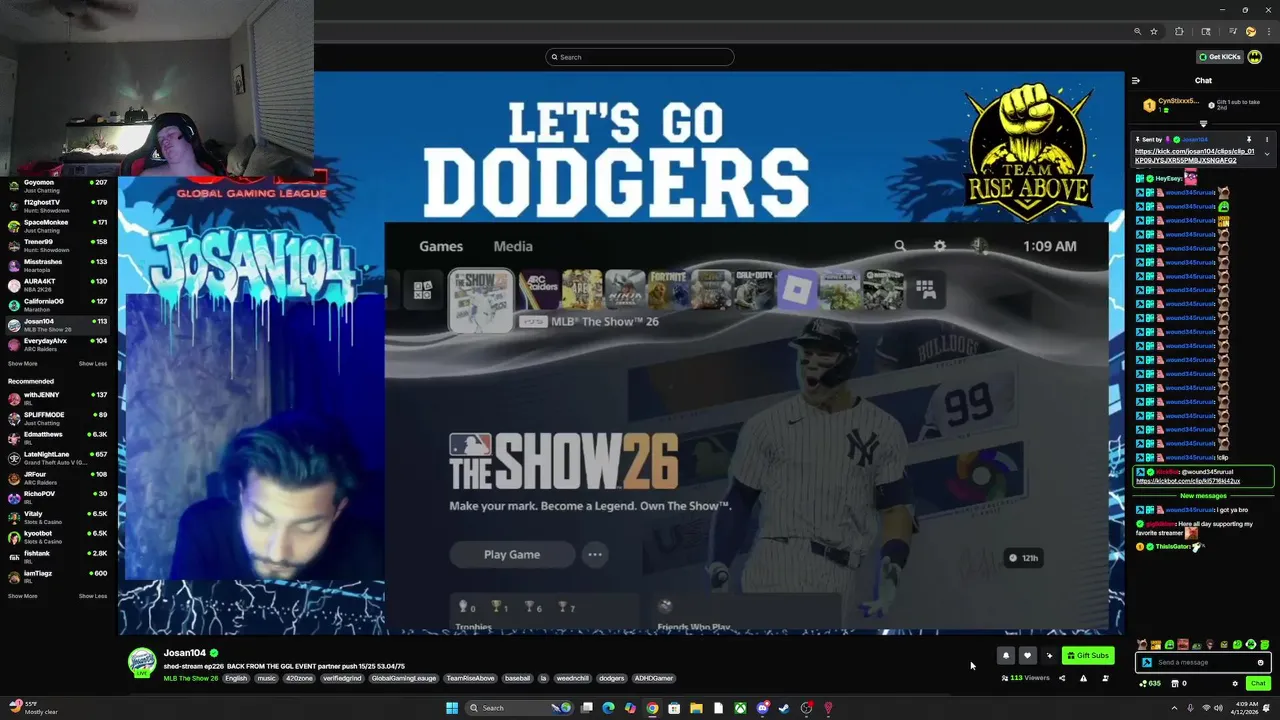
Task: Click the Josan104 streamer name
Action: 185,653
